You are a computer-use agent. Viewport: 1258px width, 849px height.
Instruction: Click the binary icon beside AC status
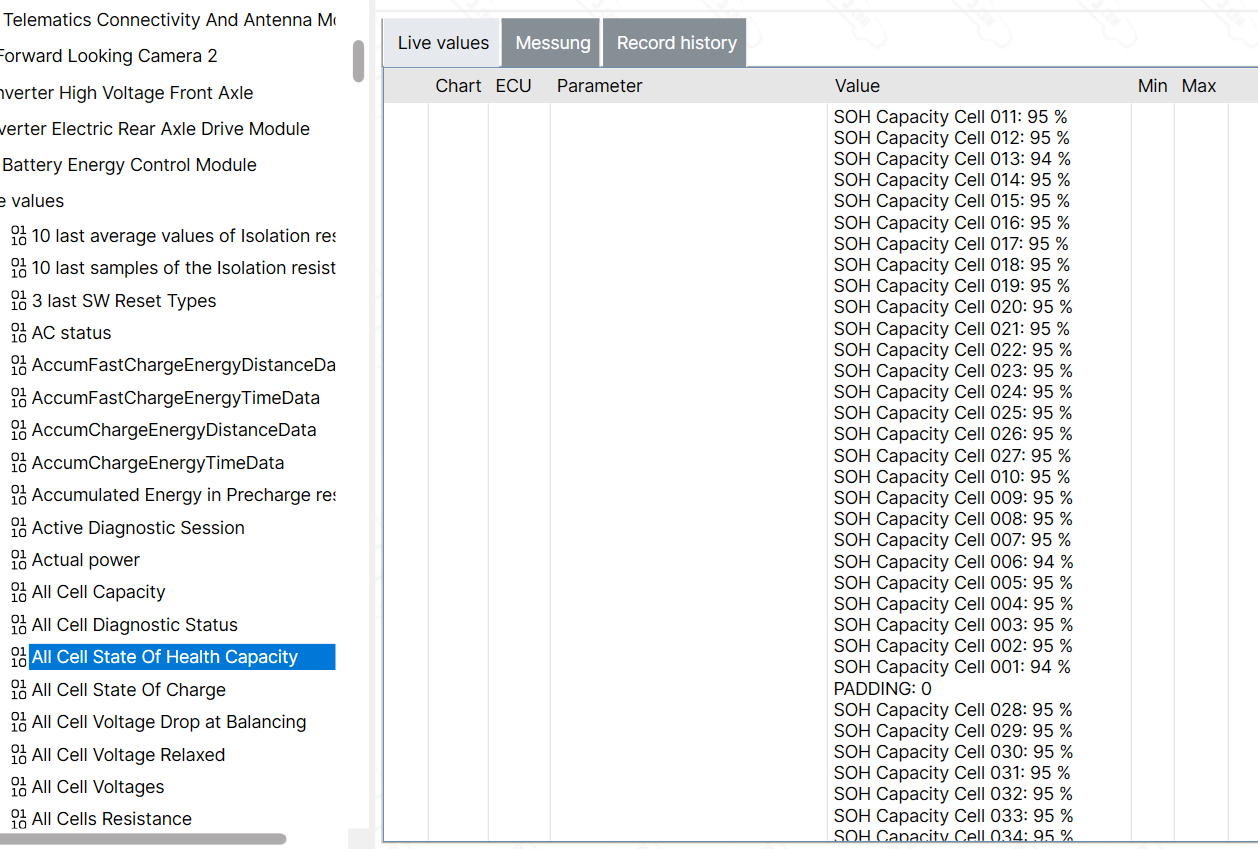point(18,333)
